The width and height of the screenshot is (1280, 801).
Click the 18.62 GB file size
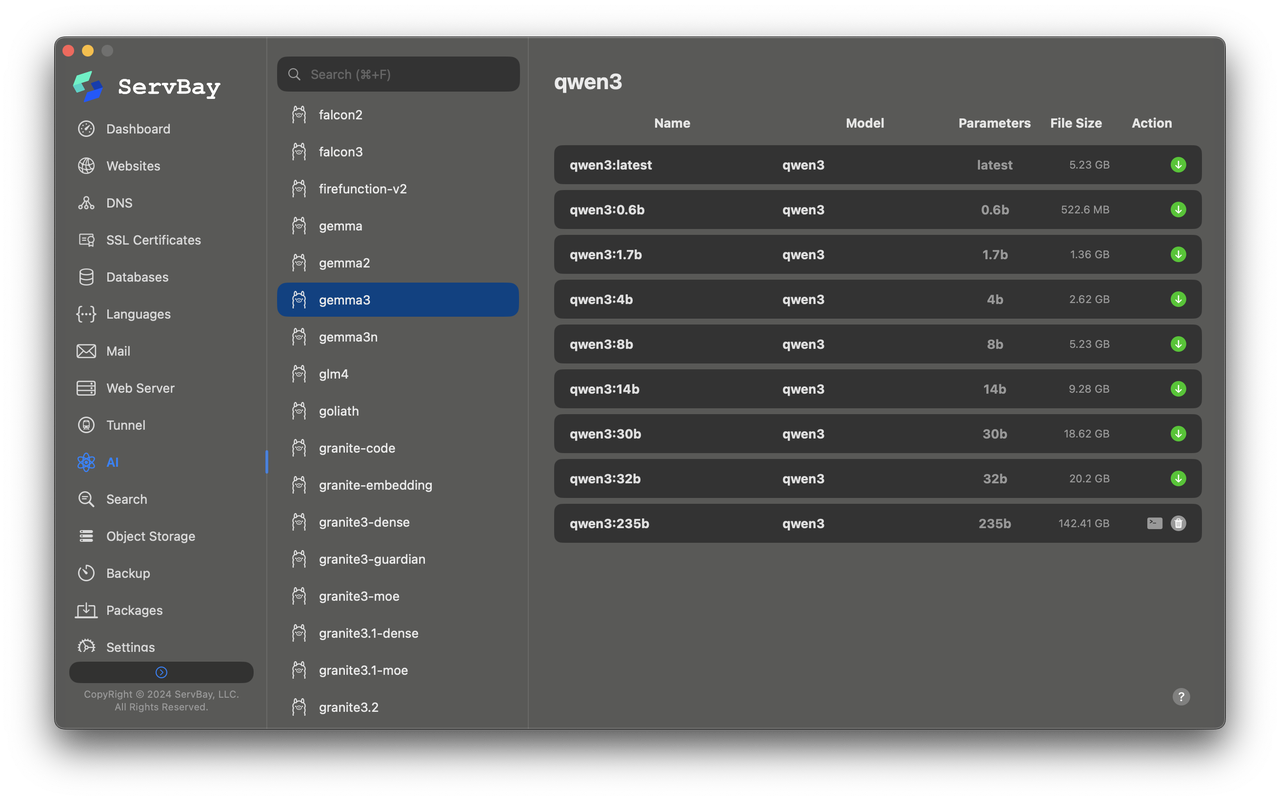point(1087,434)
